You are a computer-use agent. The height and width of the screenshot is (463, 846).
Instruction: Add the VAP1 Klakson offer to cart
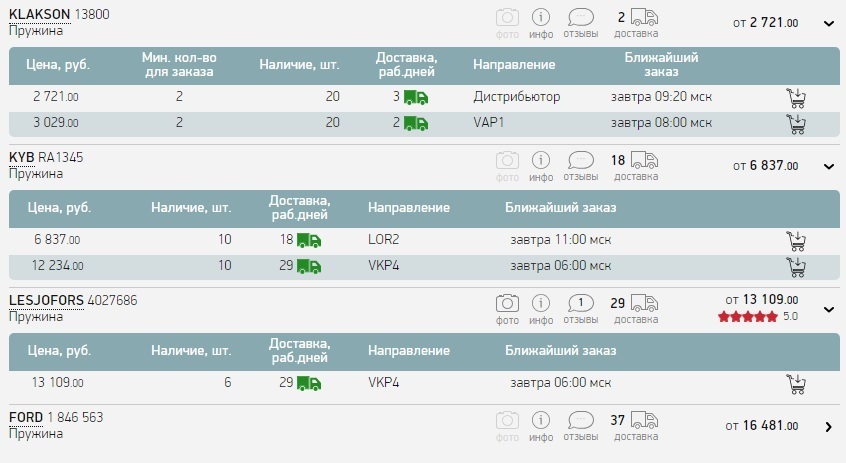(796, 123)
